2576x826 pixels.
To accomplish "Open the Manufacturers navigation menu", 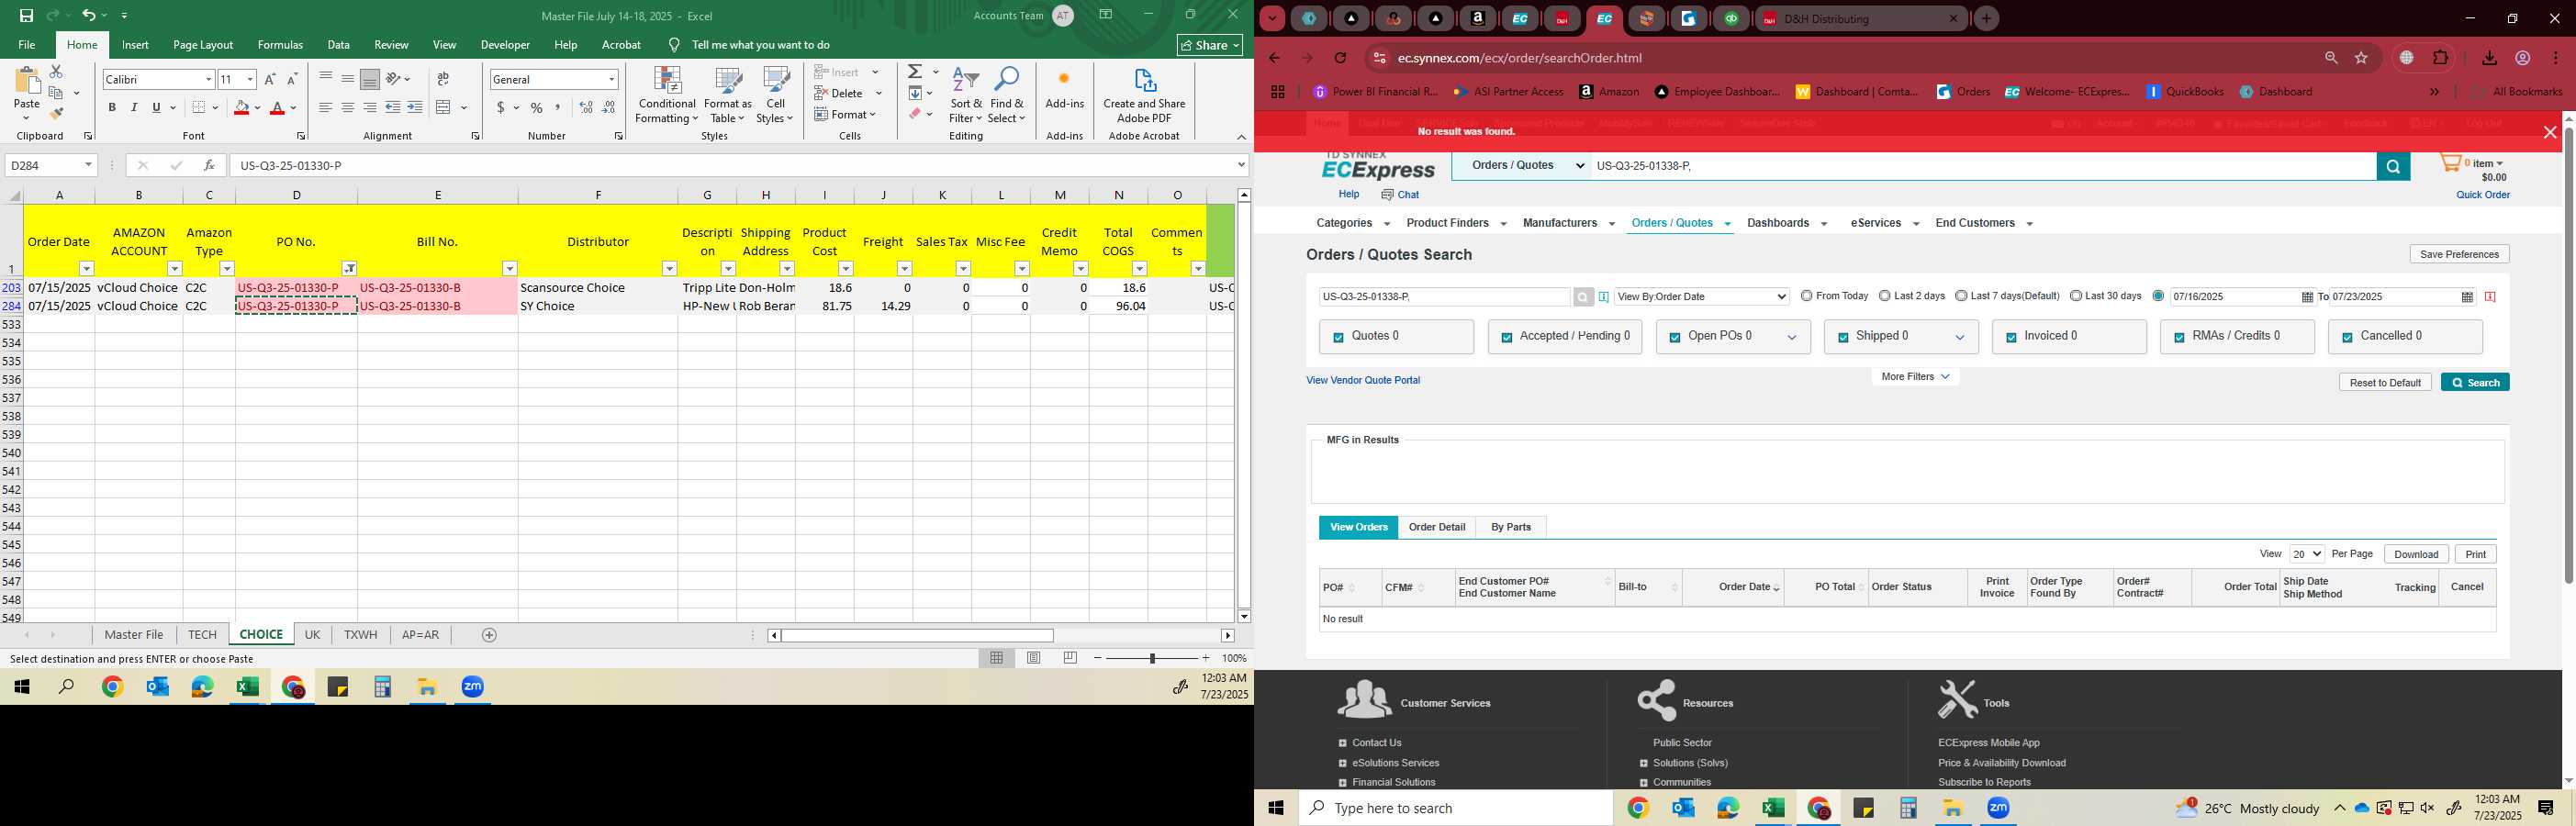I will click(1568, 223).
